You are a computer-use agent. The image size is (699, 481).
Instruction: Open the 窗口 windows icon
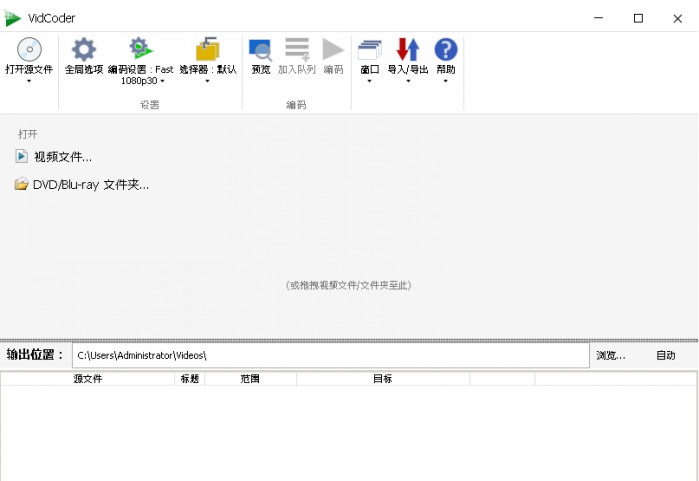(x=370, y=49)
